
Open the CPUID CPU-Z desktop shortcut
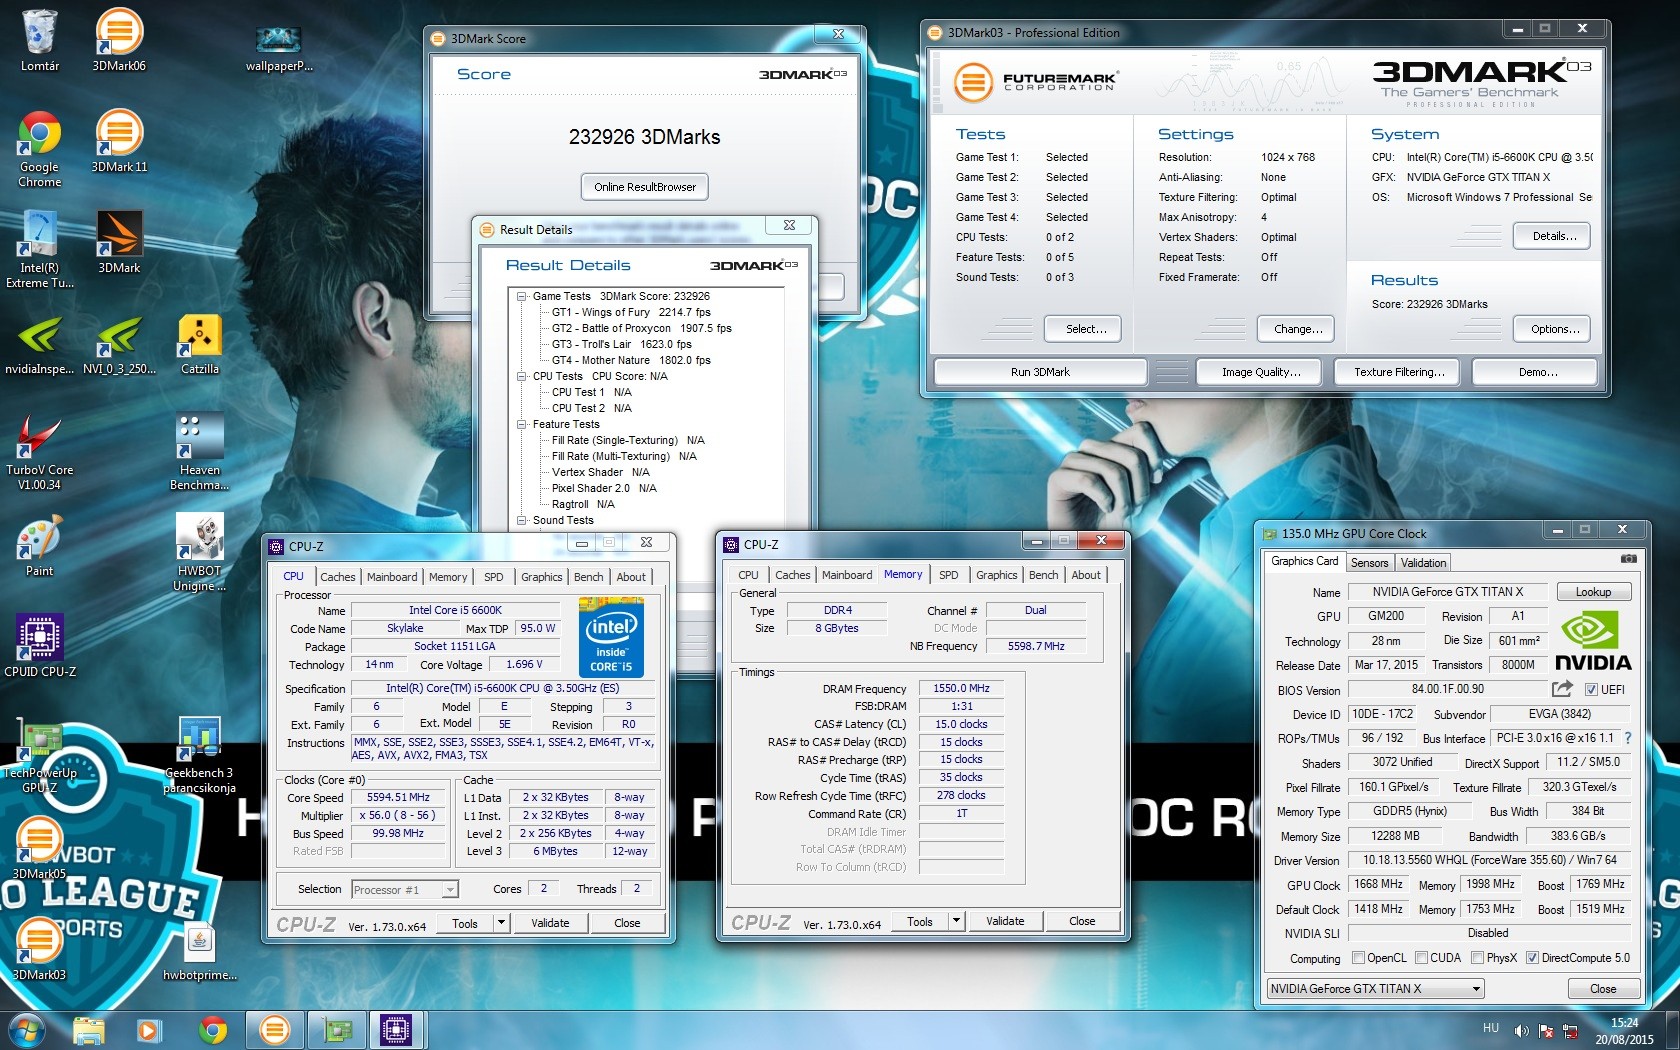click(39, 646)
